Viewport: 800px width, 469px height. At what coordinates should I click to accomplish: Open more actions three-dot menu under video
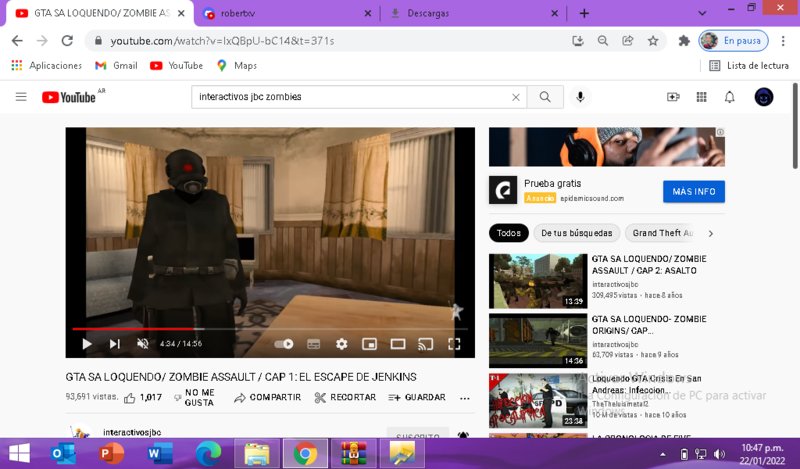coord(464,398)
